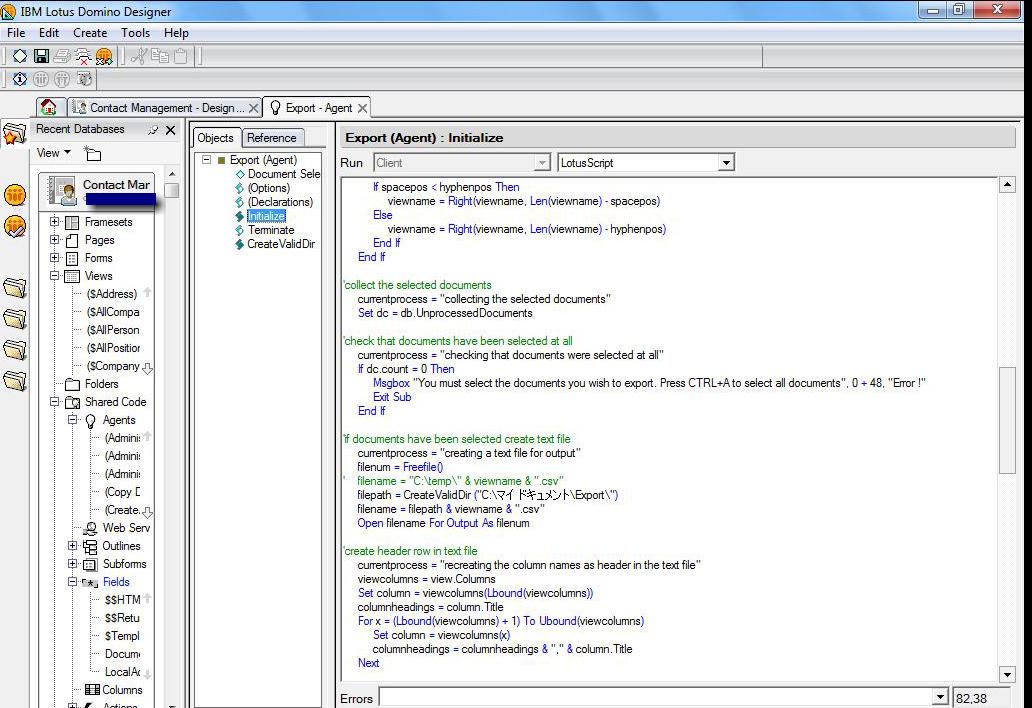Select the Terminate event
This screenshot has height=708, width=1032.
[271, 230]
